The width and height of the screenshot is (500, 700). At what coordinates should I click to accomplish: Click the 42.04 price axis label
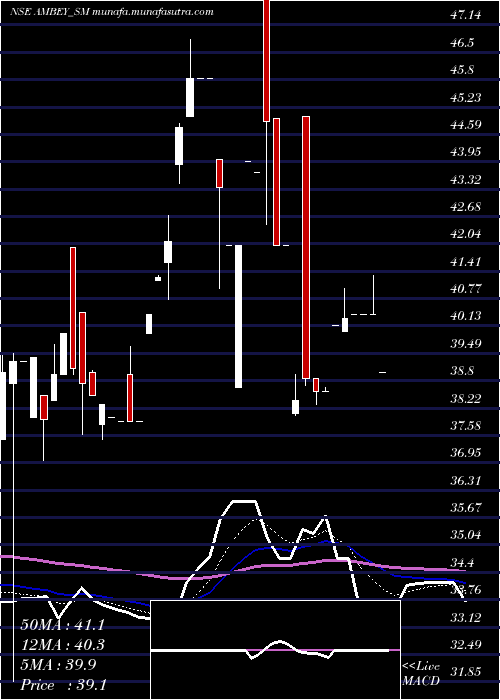point(465,234)
